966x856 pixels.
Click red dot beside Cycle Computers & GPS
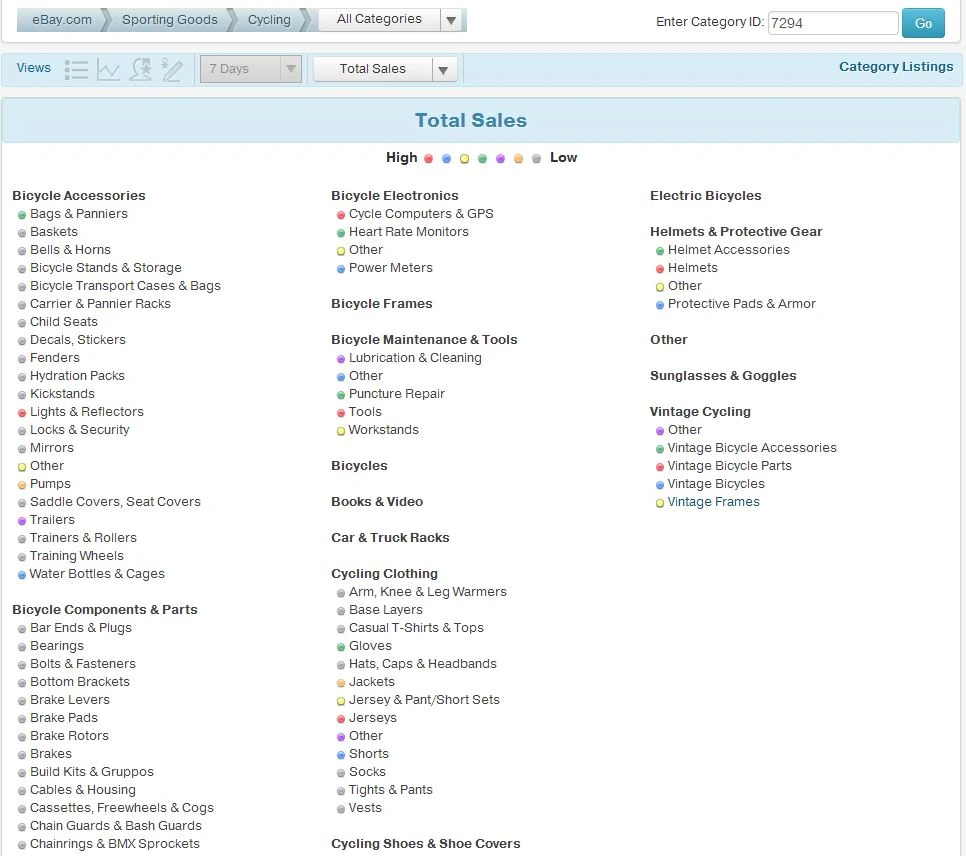coord(341,215)
